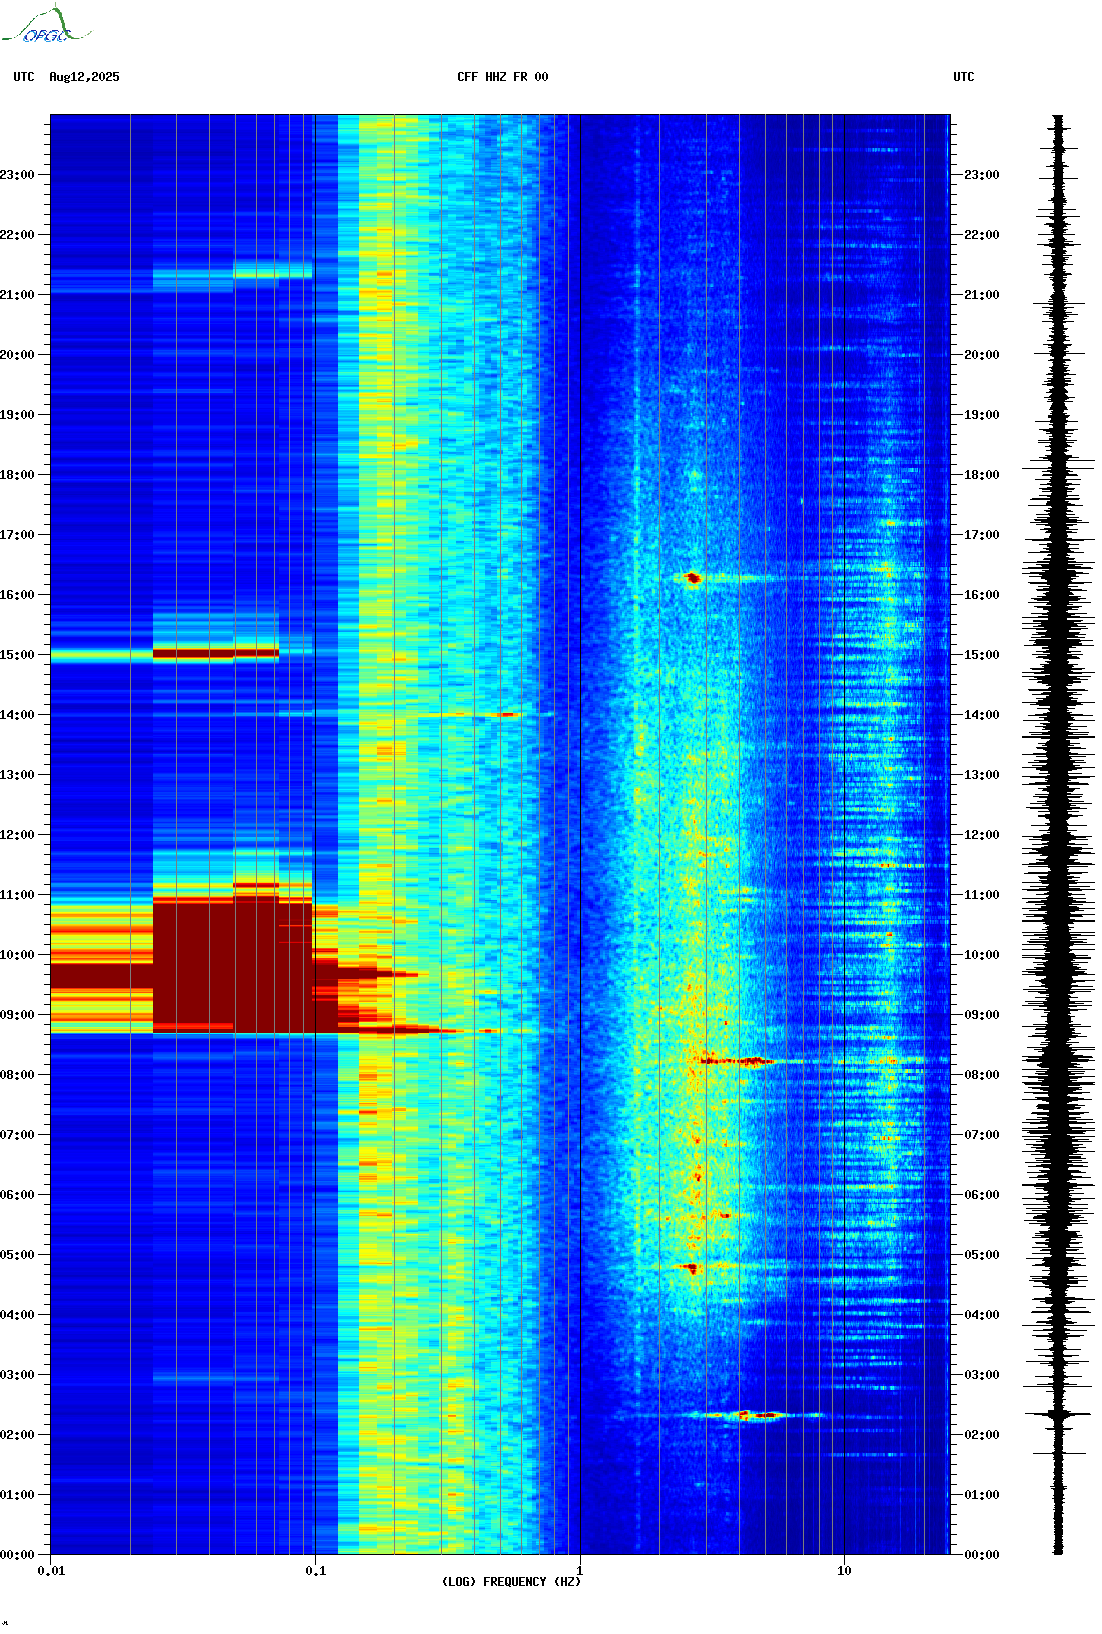This screenshot has width=1102, height=1634.
Task: Click 09:00 on the left time axis
Action: tap(17, 1015)
